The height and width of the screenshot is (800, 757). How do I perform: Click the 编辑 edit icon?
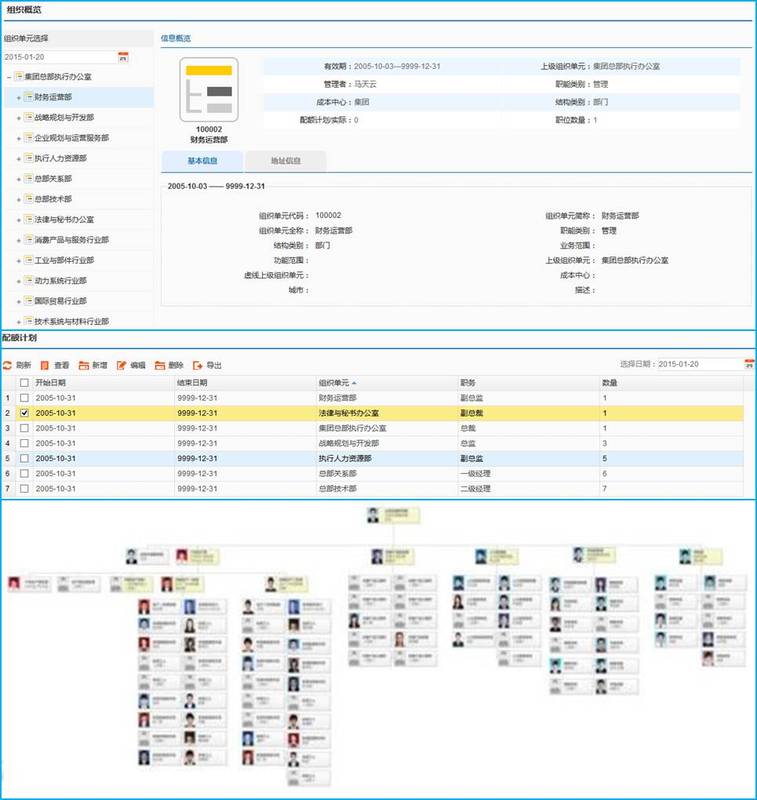(x=122, y=366)
